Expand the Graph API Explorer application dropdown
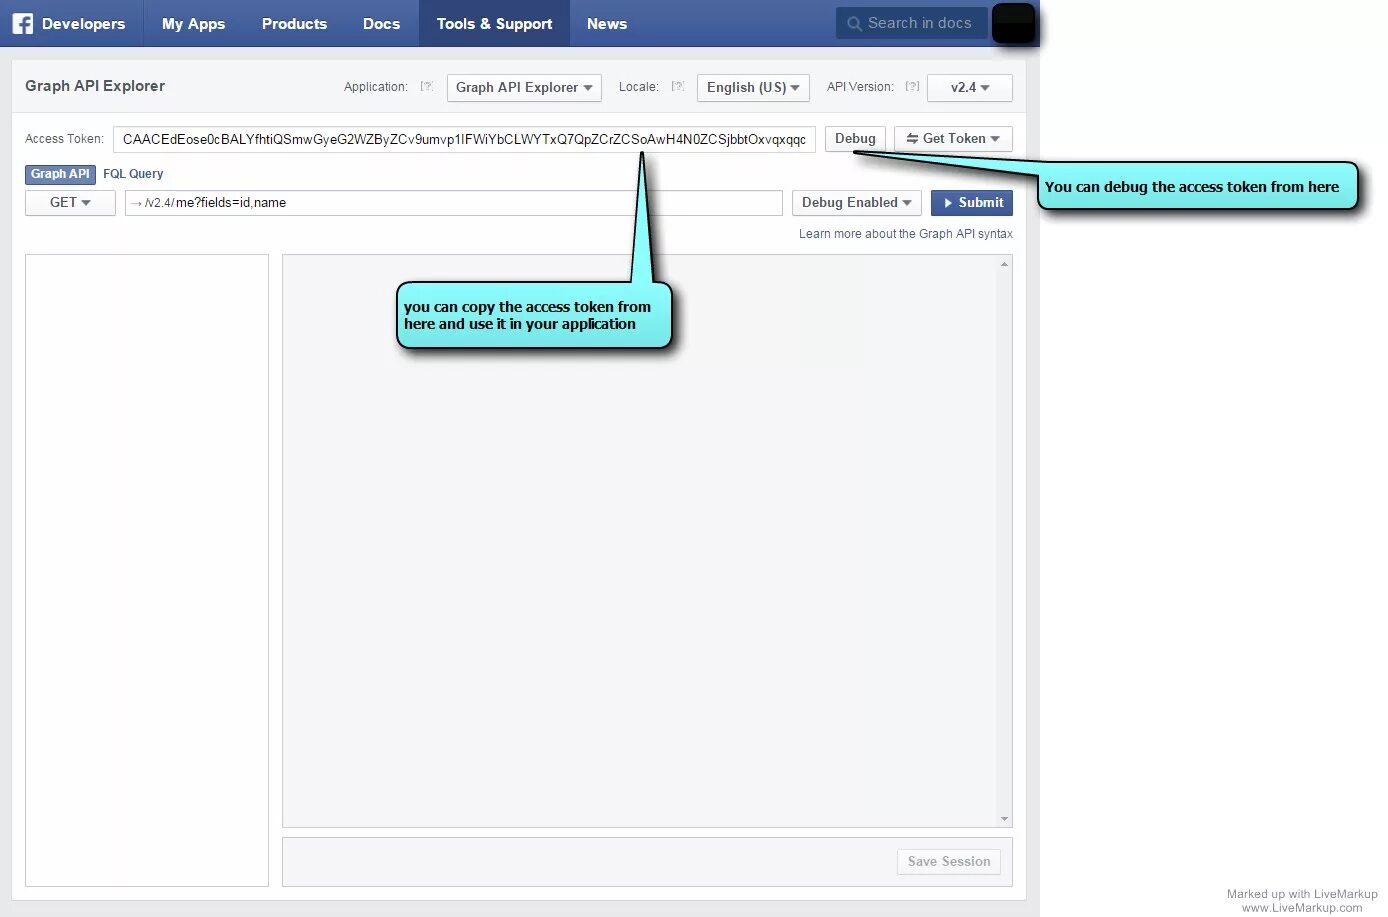The height and width of the screenshot is (917, 1388). pyautogui.click(x=524, y=87)
